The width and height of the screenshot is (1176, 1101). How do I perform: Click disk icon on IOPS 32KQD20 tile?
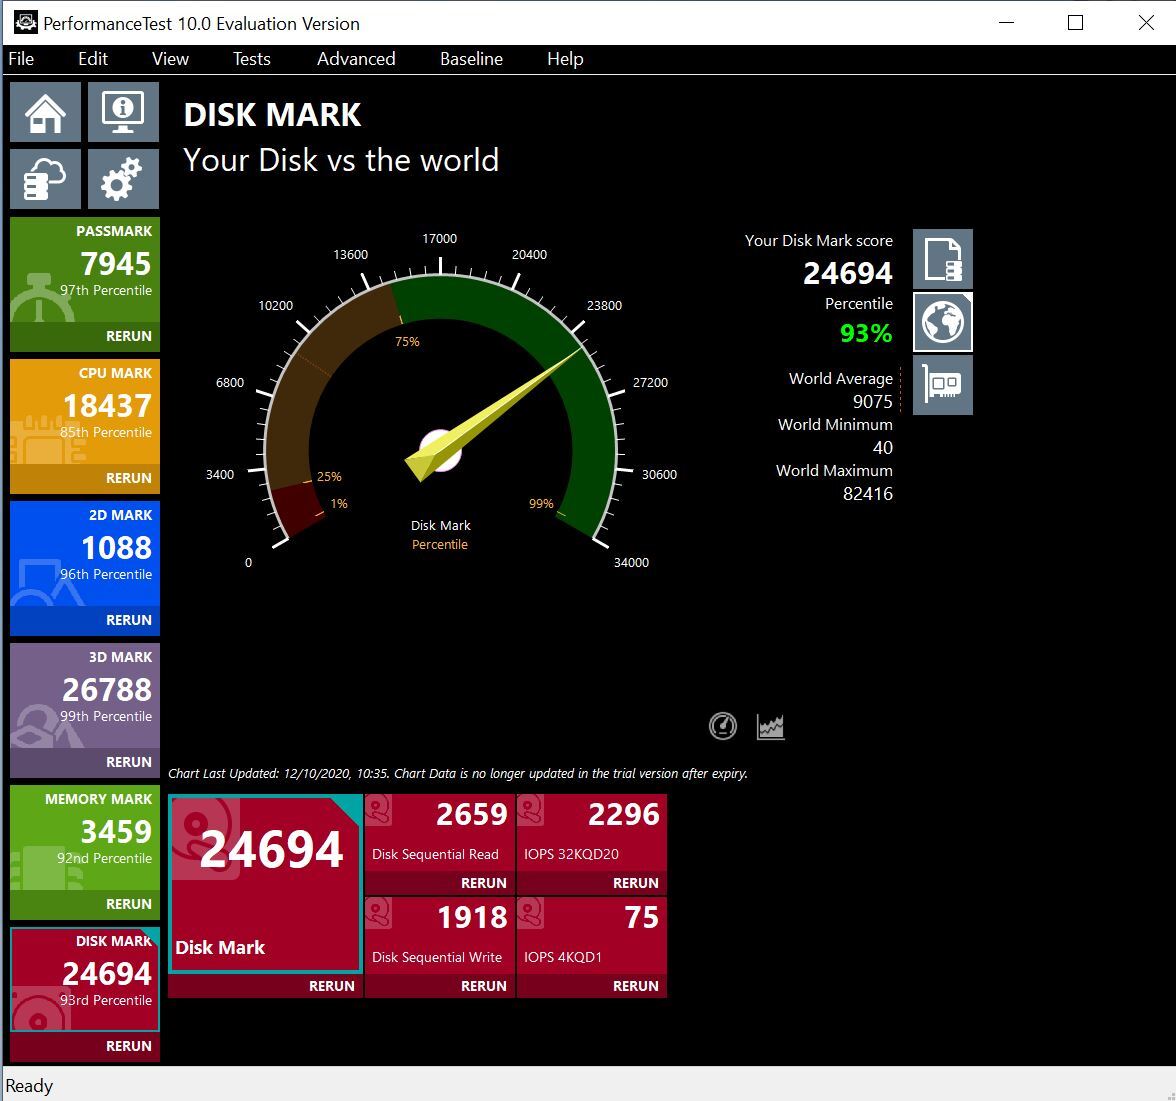click(x=530, y=811)
